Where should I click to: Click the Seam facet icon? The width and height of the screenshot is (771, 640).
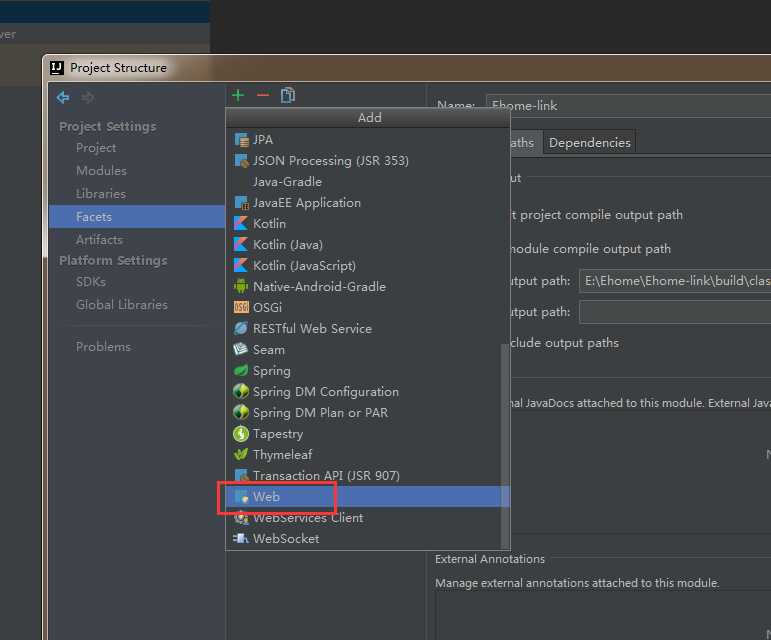pos(241,349)
